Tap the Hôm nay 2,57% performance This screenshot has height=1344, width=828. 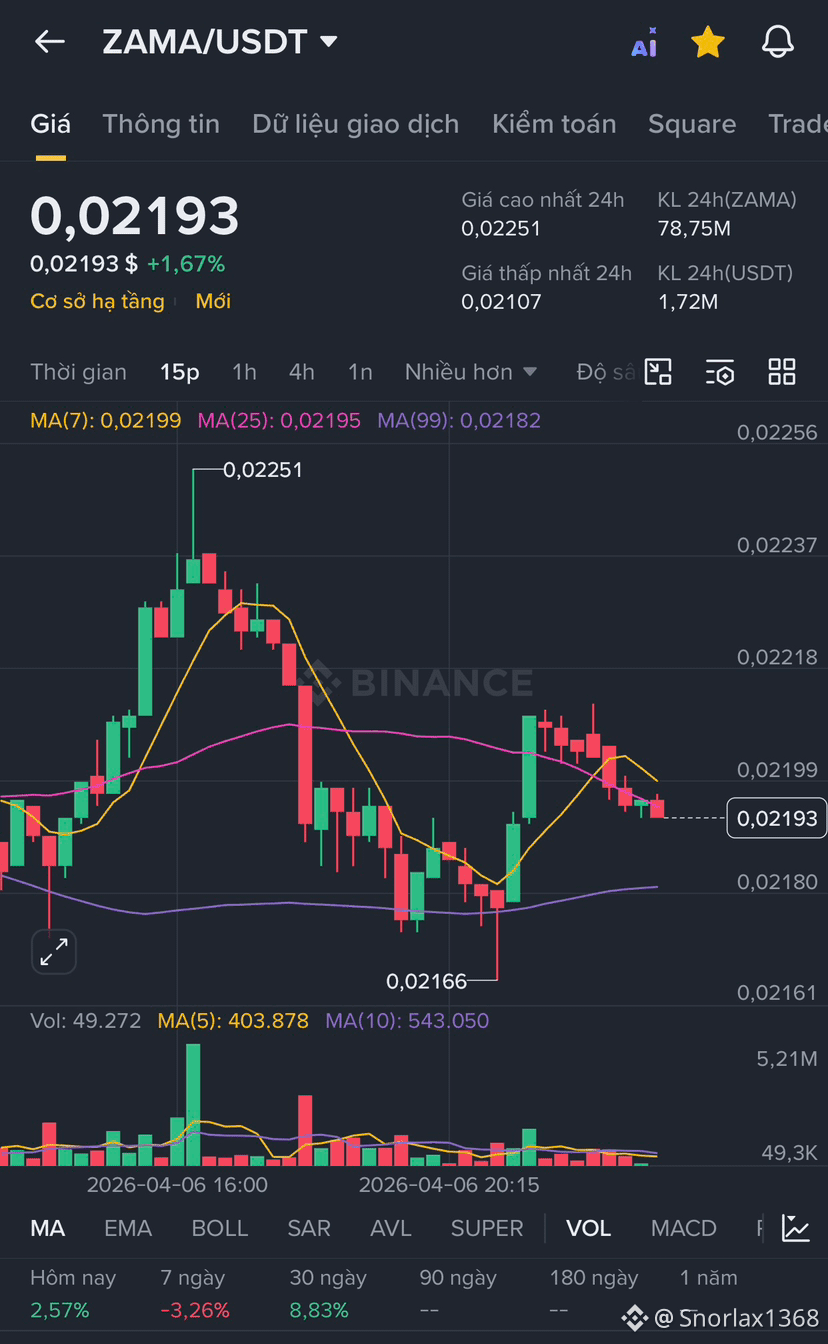[x=73, y=1293]
